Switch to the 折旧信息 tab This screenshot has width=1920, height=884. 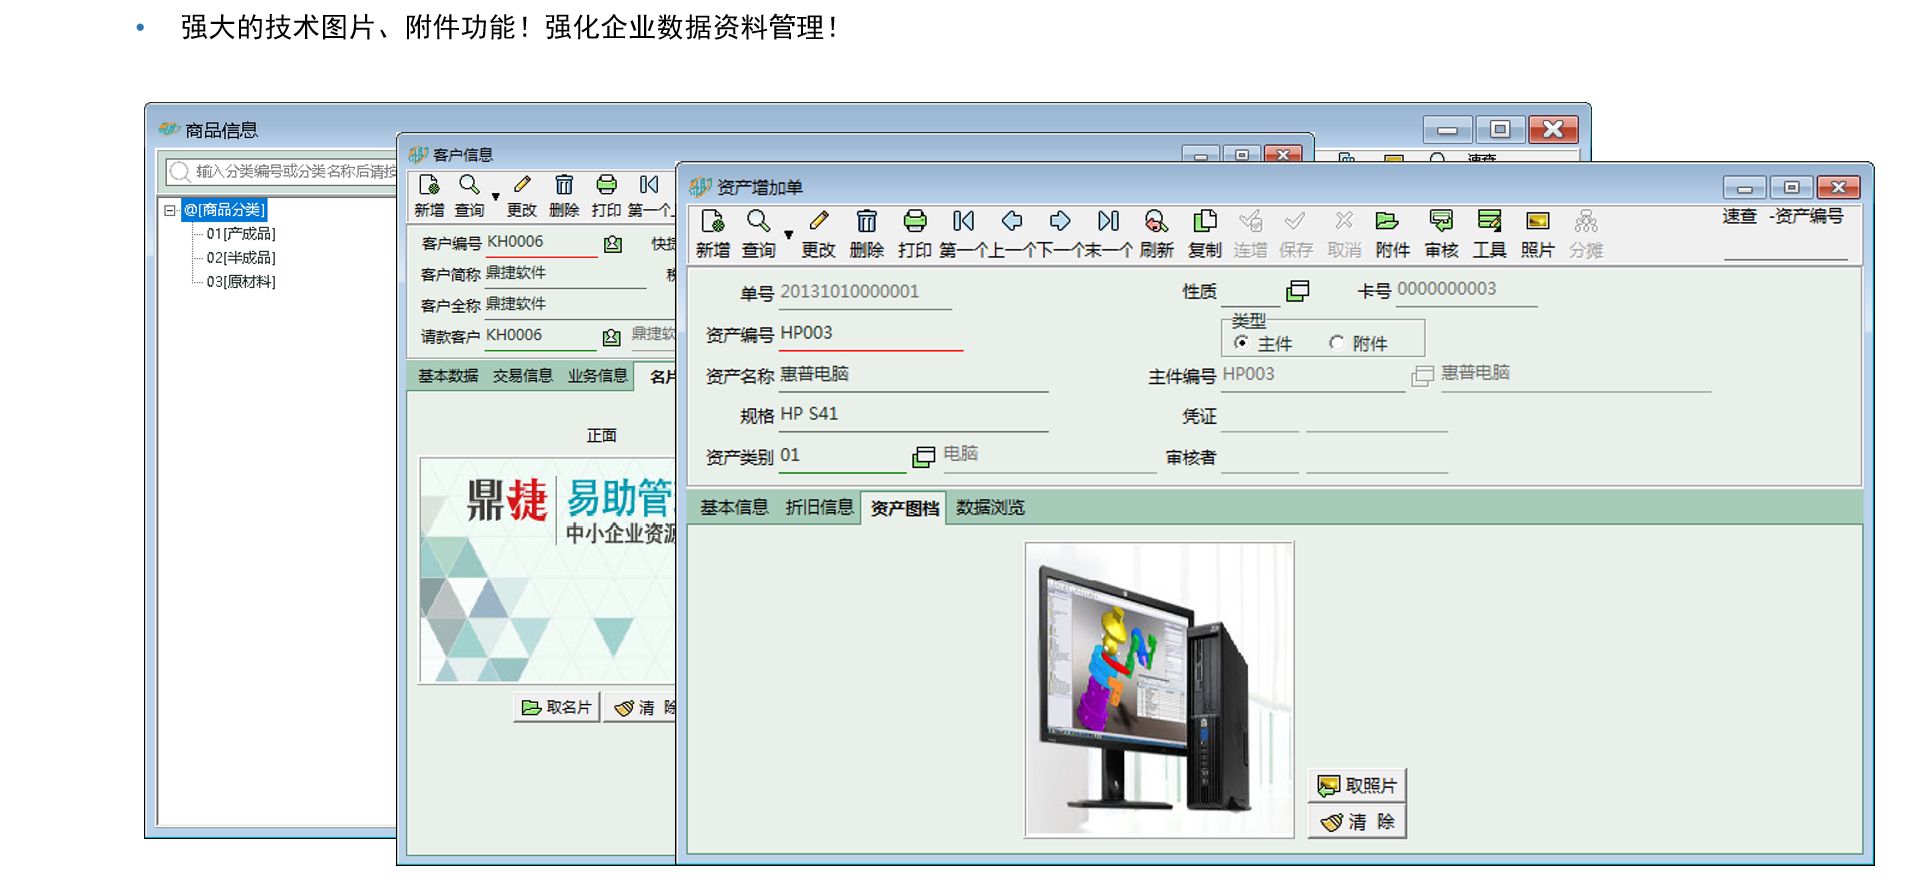point(819,507)
